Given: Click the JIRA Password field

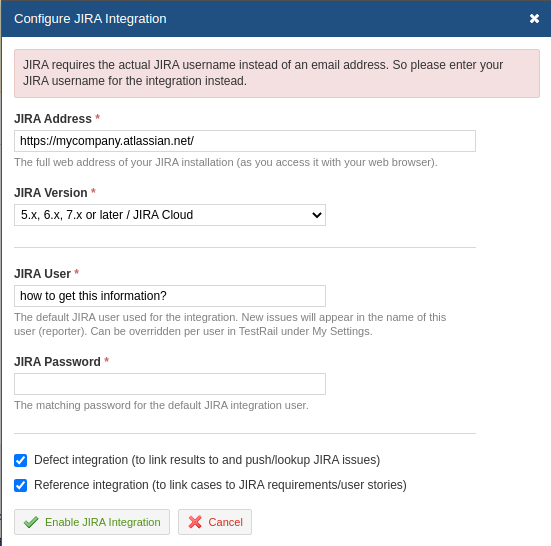Looking at the screenshot, I should click(x=170, y=384).
